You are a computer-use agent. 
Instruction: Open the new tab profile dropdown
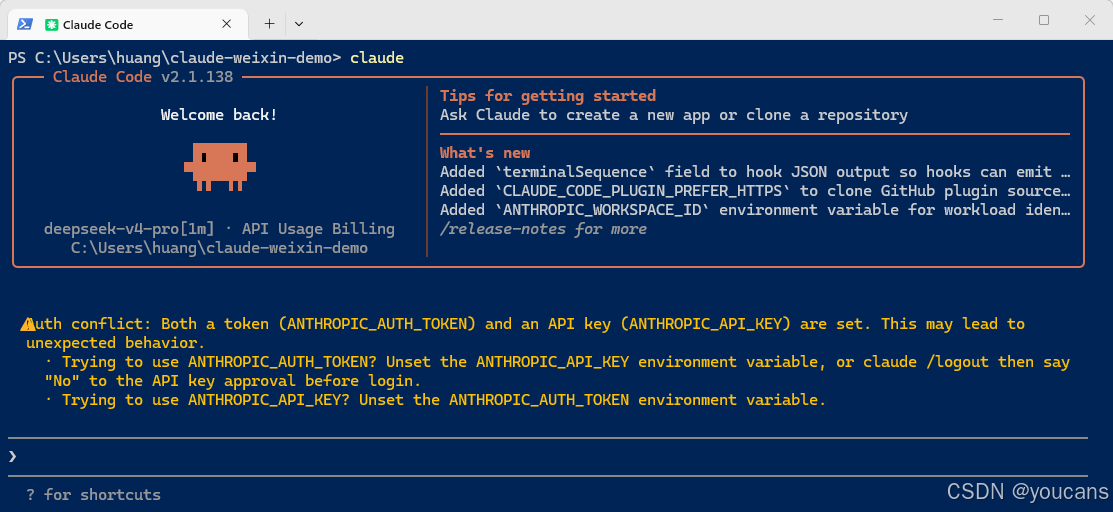point(299,23)
